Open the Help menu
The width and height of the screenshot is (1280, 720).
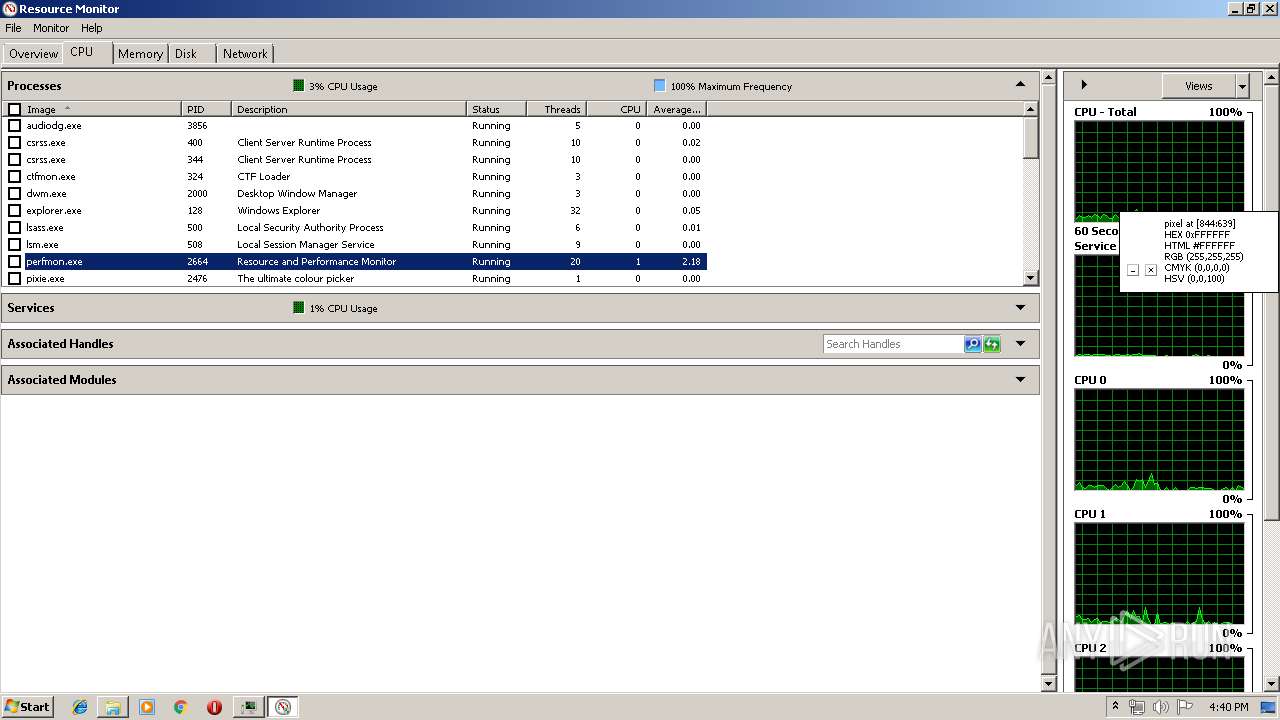click(92, 28)
